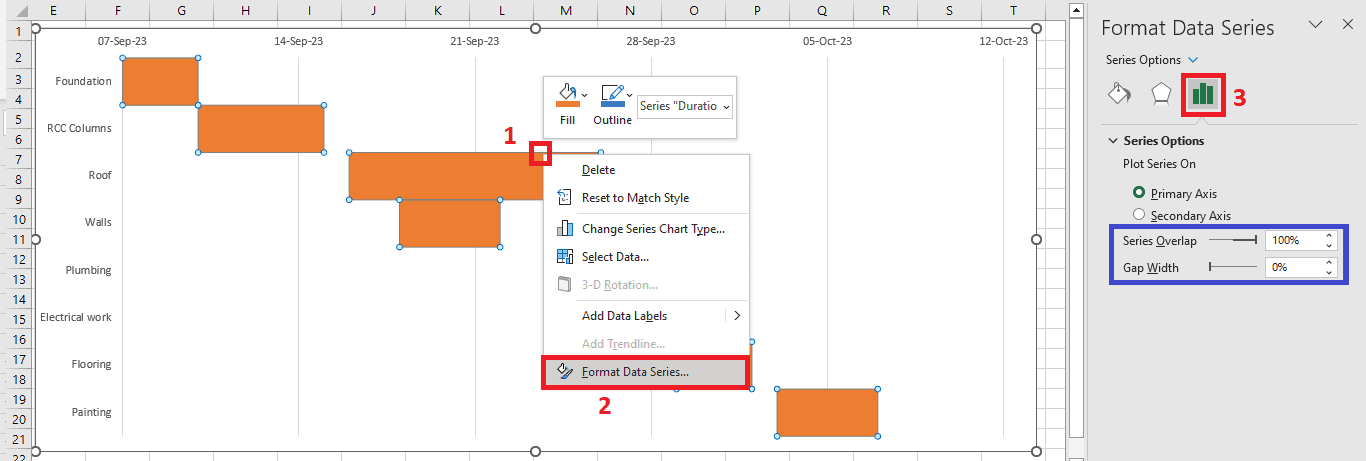Decrease Series Overlap with the down spinner
This screenshot has width=1366, height=461.
point(1328,245)
